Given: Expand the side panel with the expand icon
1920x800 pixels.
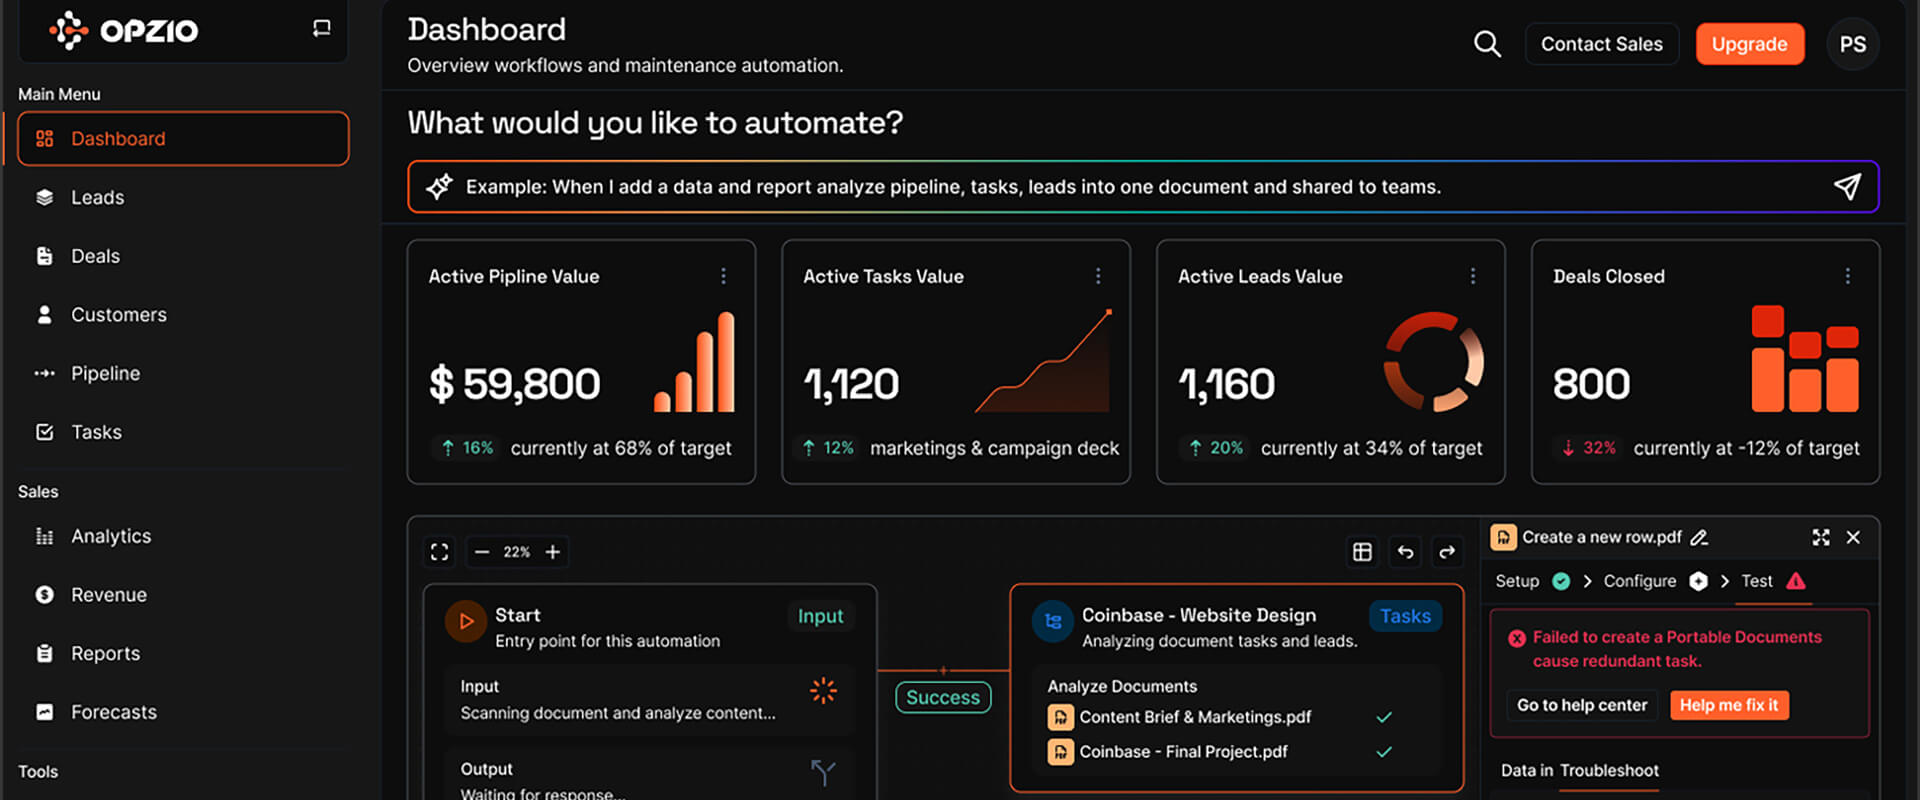Looking at the screenshot, I should [x=1821, y=537].
